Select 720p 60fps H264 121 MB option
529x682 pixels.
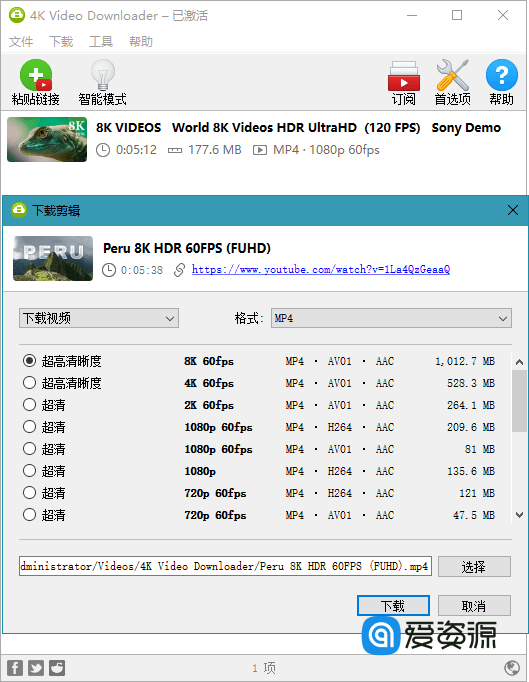click(x=29, y=493)
